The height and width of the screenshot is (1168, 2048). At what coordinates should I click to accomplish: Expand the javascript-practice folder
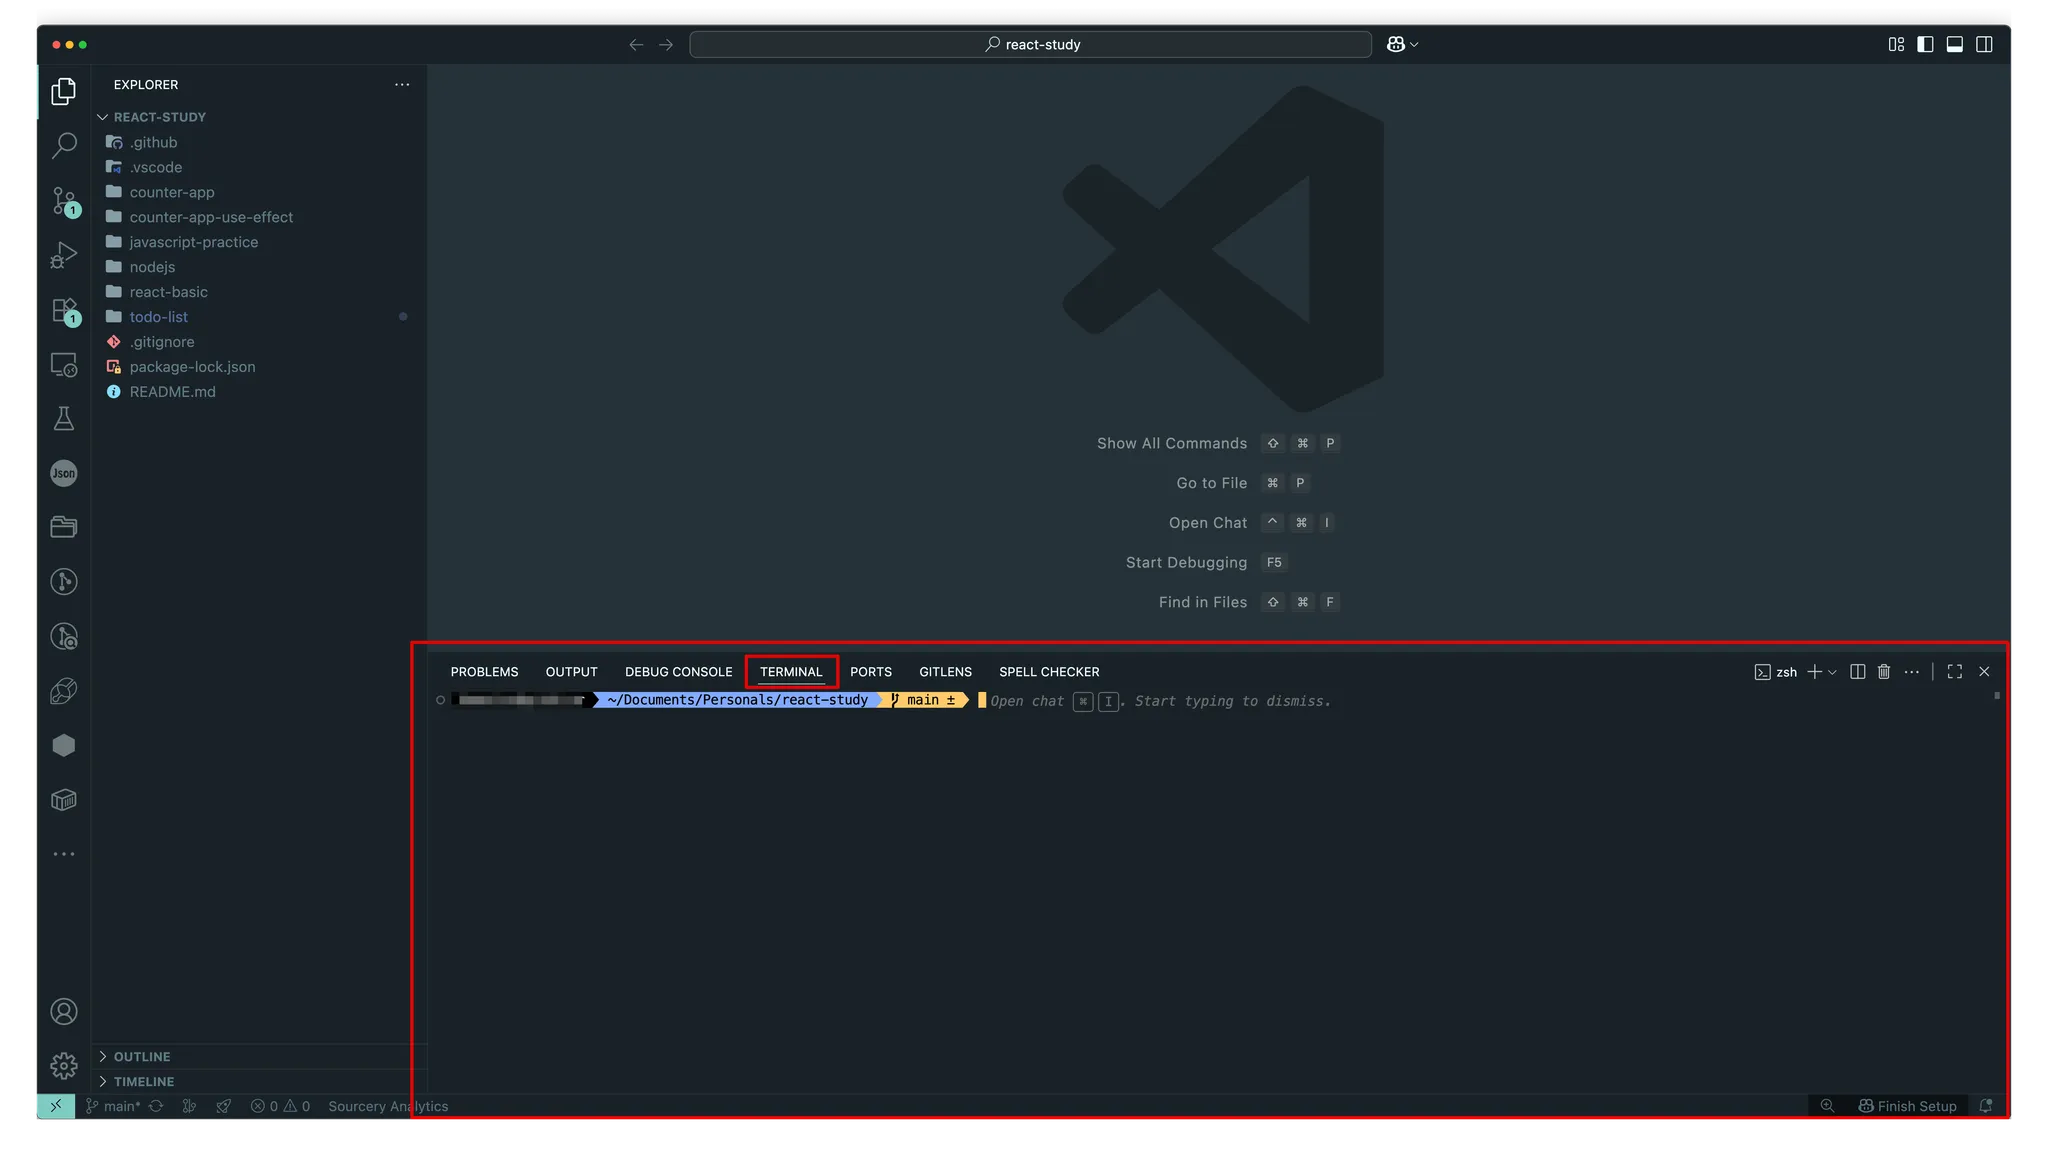click(193, 242)
